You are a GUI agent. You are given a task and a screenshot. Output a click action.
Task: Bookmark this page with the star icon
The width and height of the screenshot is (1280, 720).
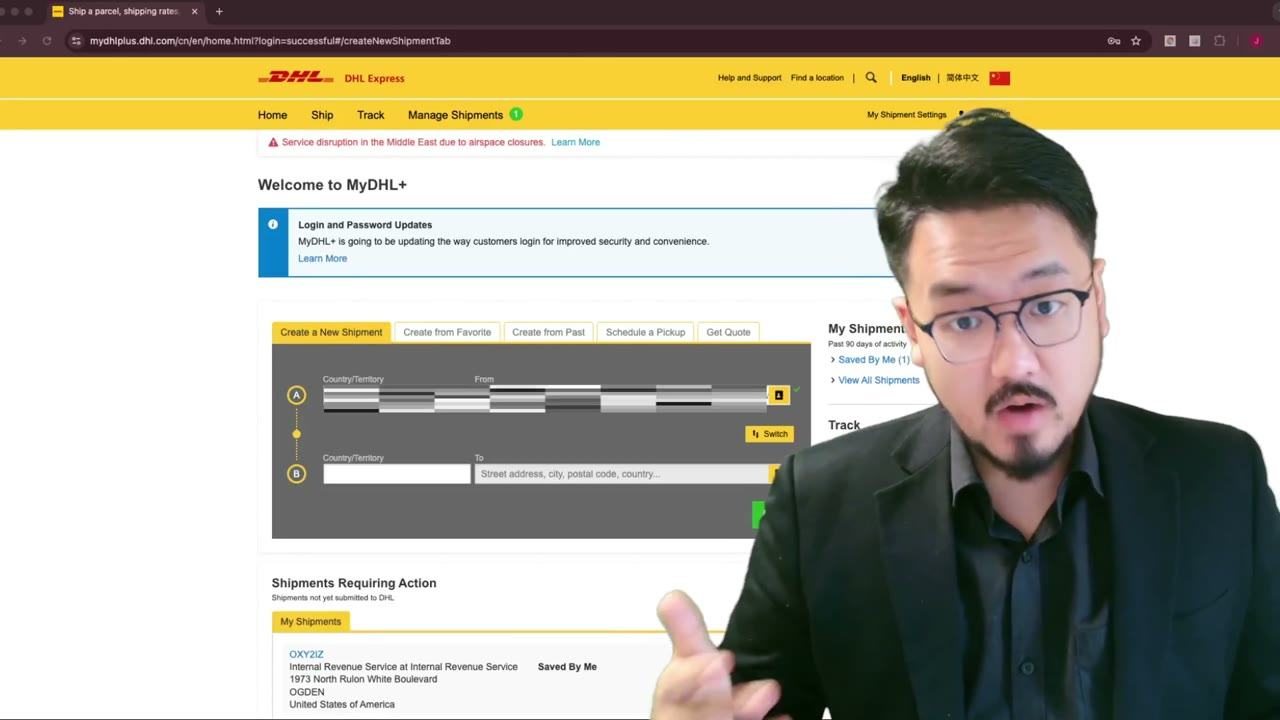pyautogui.click(x=1136, y=41)
